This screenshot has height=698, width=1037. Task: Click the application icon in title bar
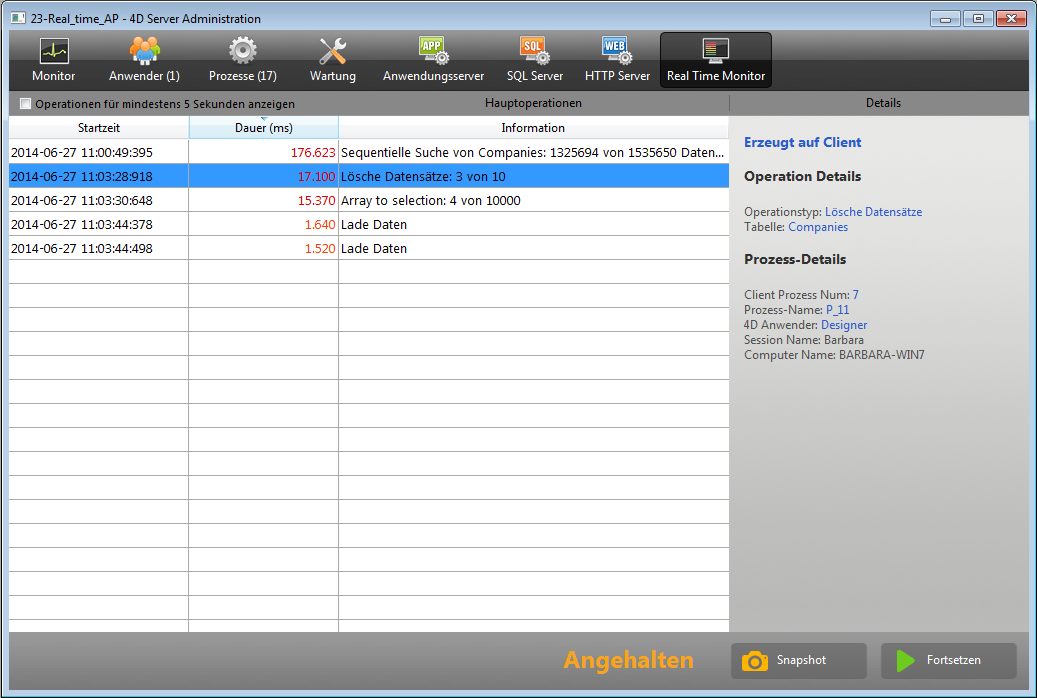coord(18,18)
